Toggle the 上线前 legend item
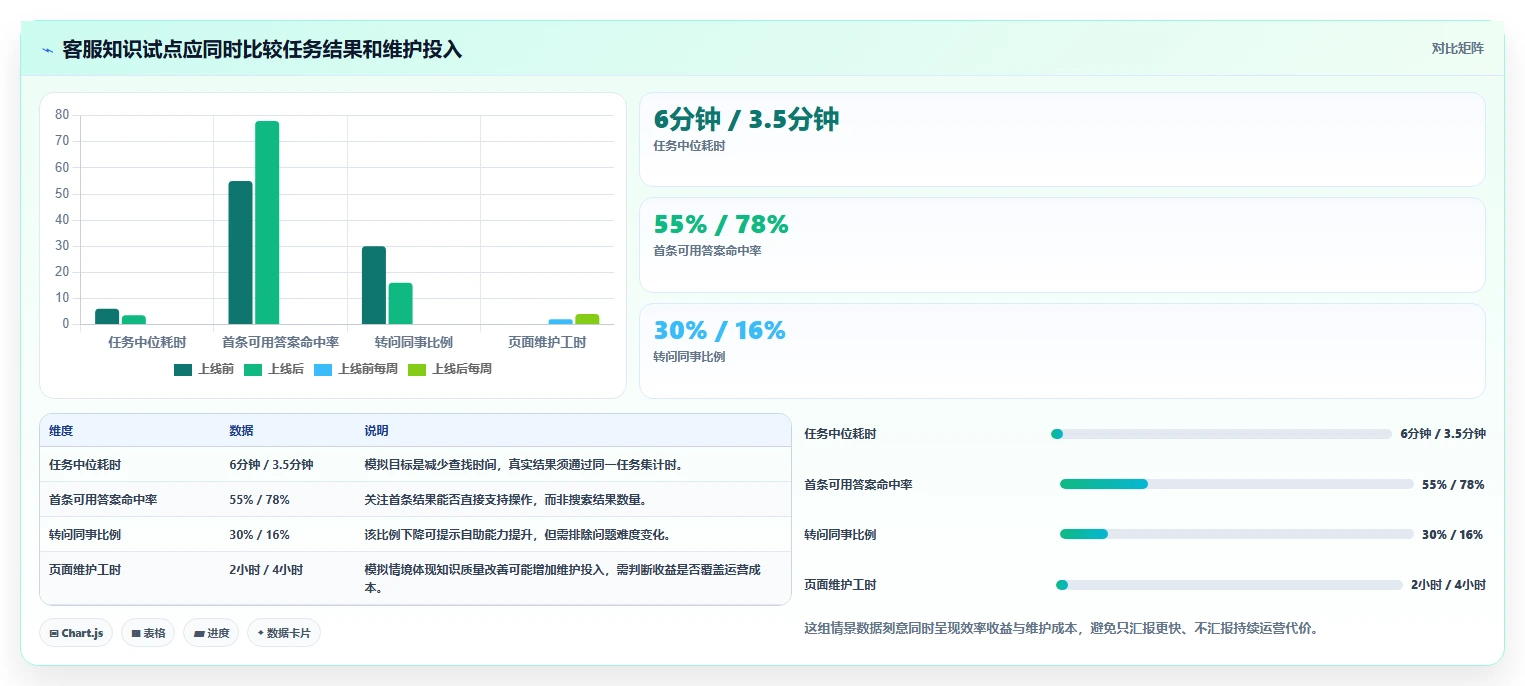1525x686 pixels. (x=204, y=369)
